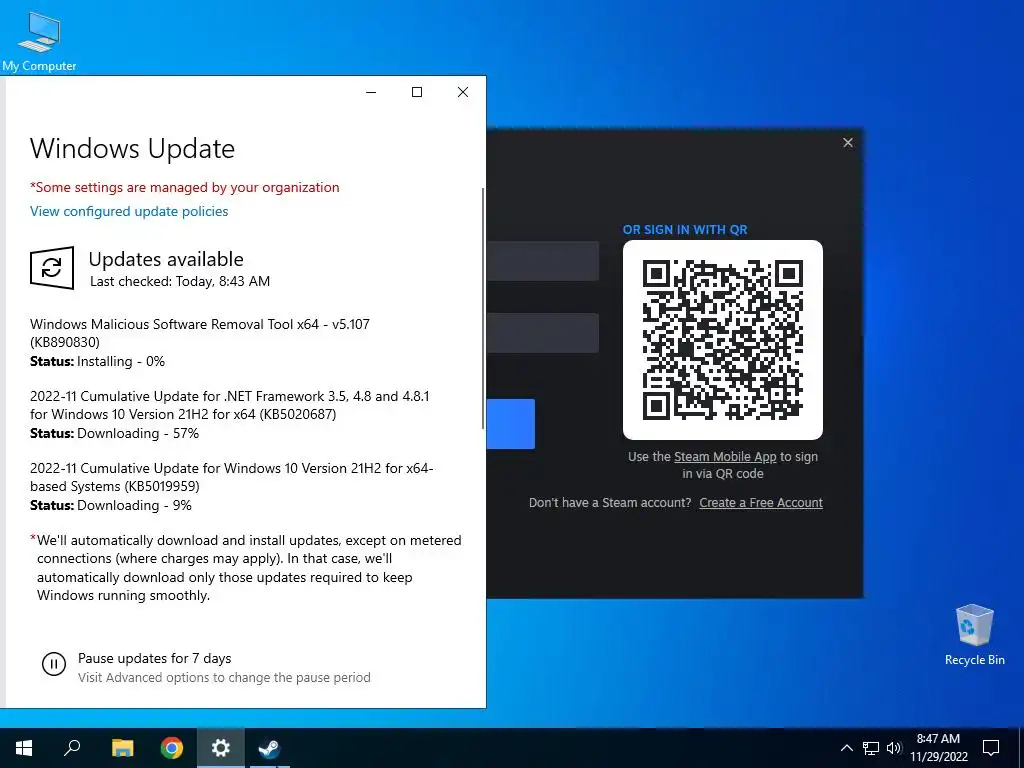Screen dimensions: 1024x768
Task: Select the Settings gear in the taskbar
Action: (x=221, y=748)
